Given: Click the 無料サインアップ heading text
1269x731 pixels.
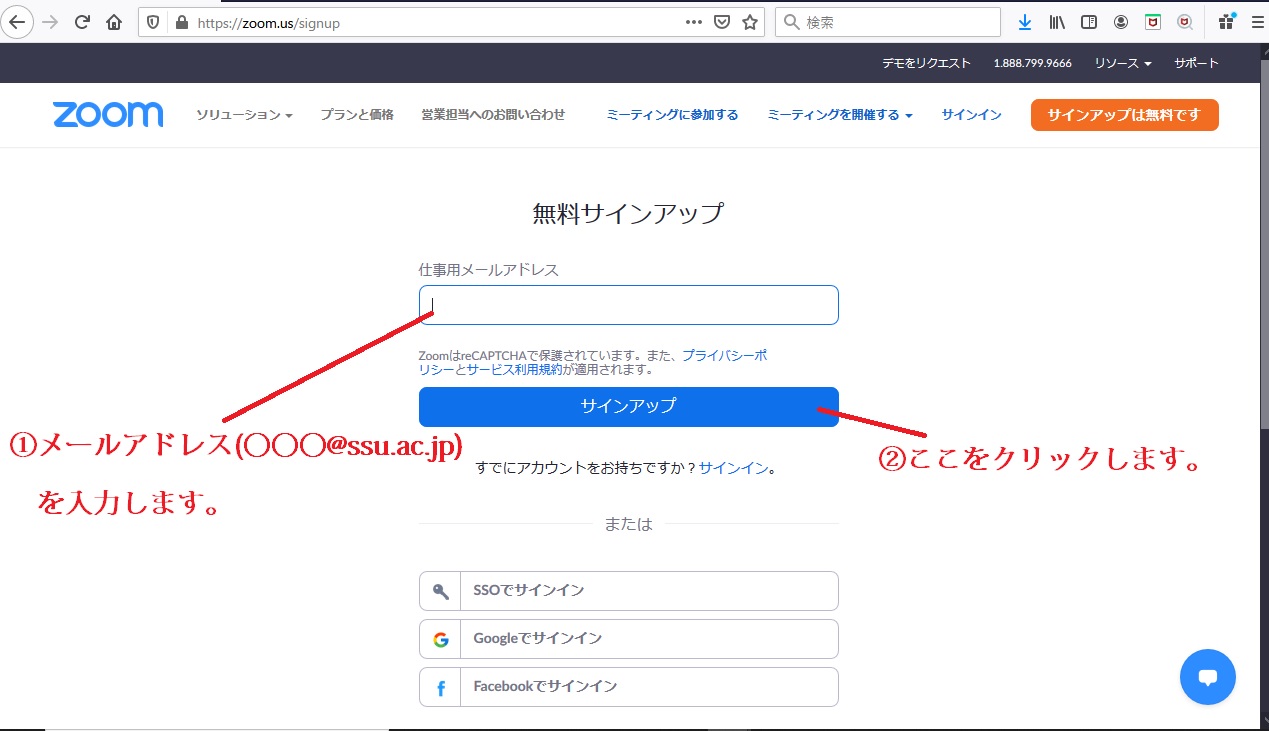Looking at the screenshot, I should (x=628, y=214).
